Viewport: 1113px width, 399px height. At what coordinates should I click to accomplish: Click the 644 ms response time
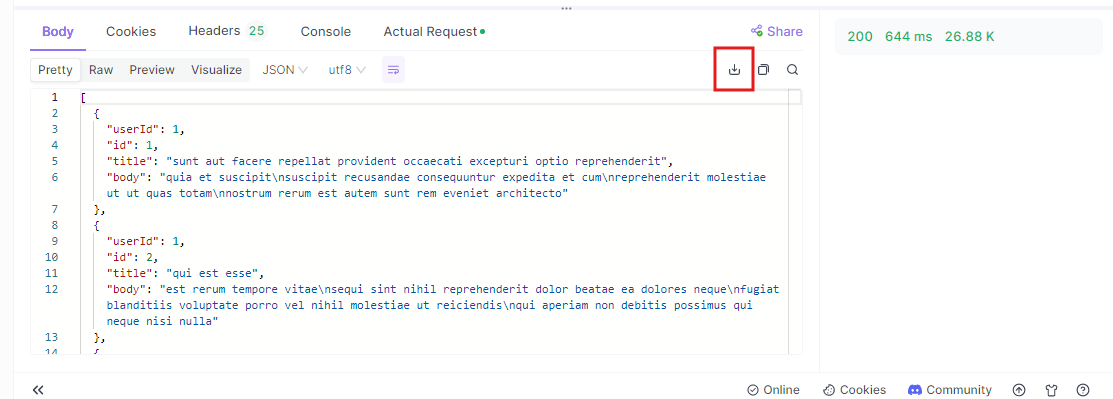[909, 36]
